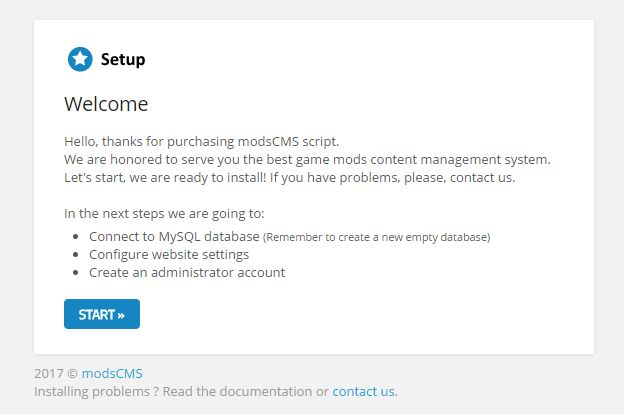
Task: Click the Welcome heading
Action: tap(106, 104)
